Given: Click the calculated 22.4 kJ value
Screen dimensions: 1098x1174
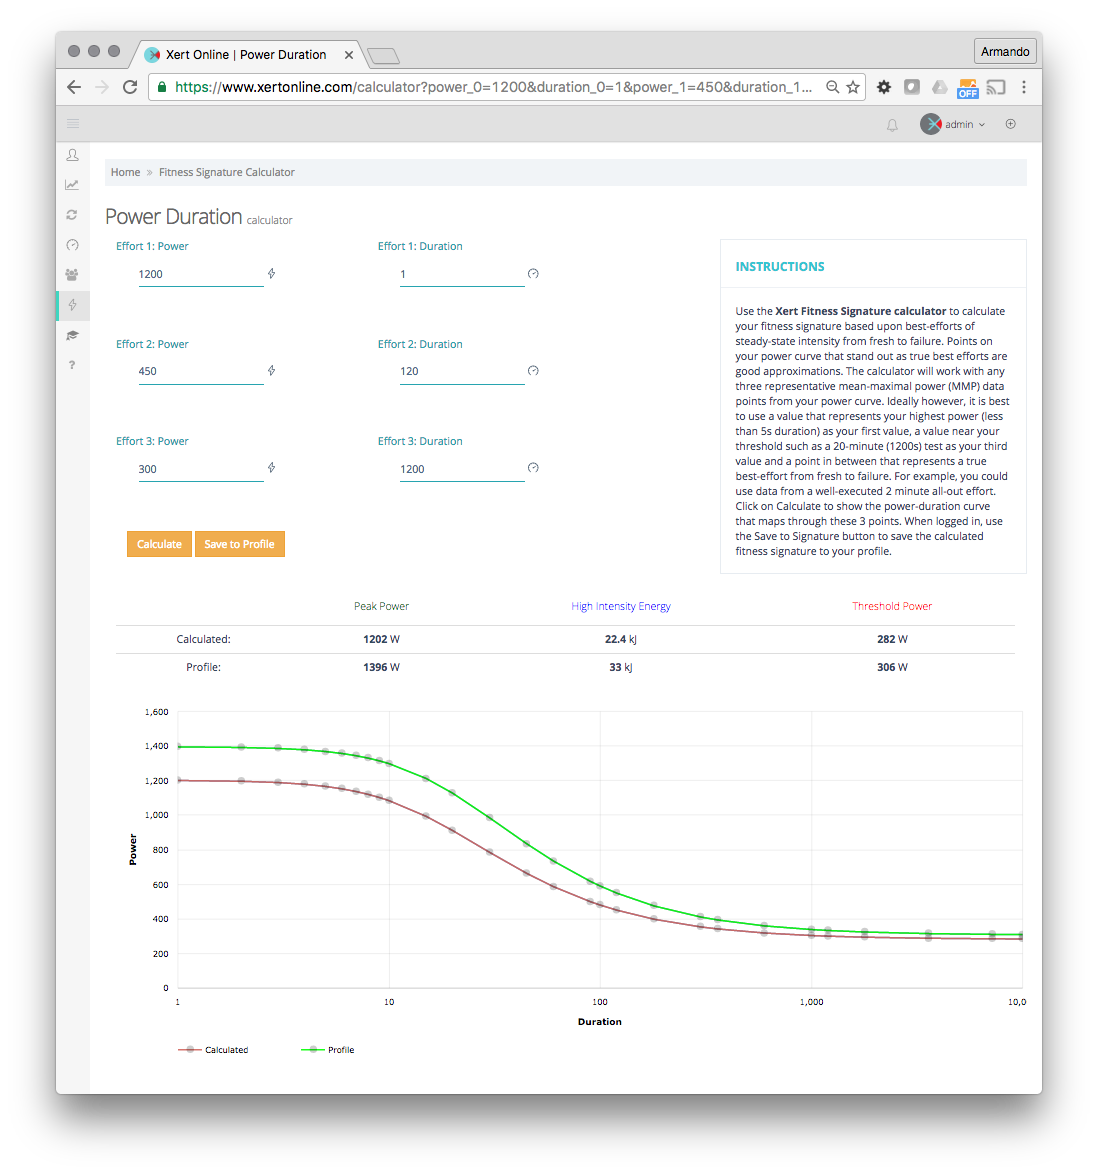Looking at the screenshot, I should [621, 639].
